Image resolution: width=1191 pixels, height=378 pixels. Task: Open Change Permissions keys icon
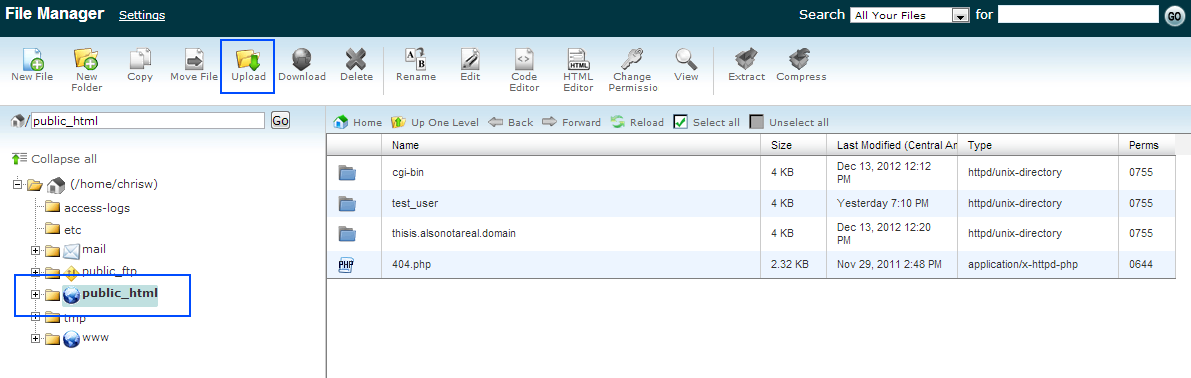pyautogui.click(x=632, y=59)
